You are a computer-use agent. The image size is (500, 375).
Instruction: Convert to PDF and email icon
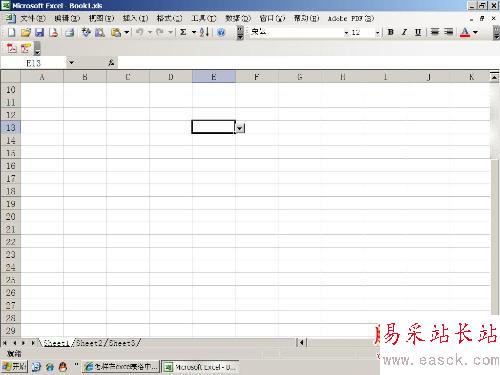pos(26,49)
